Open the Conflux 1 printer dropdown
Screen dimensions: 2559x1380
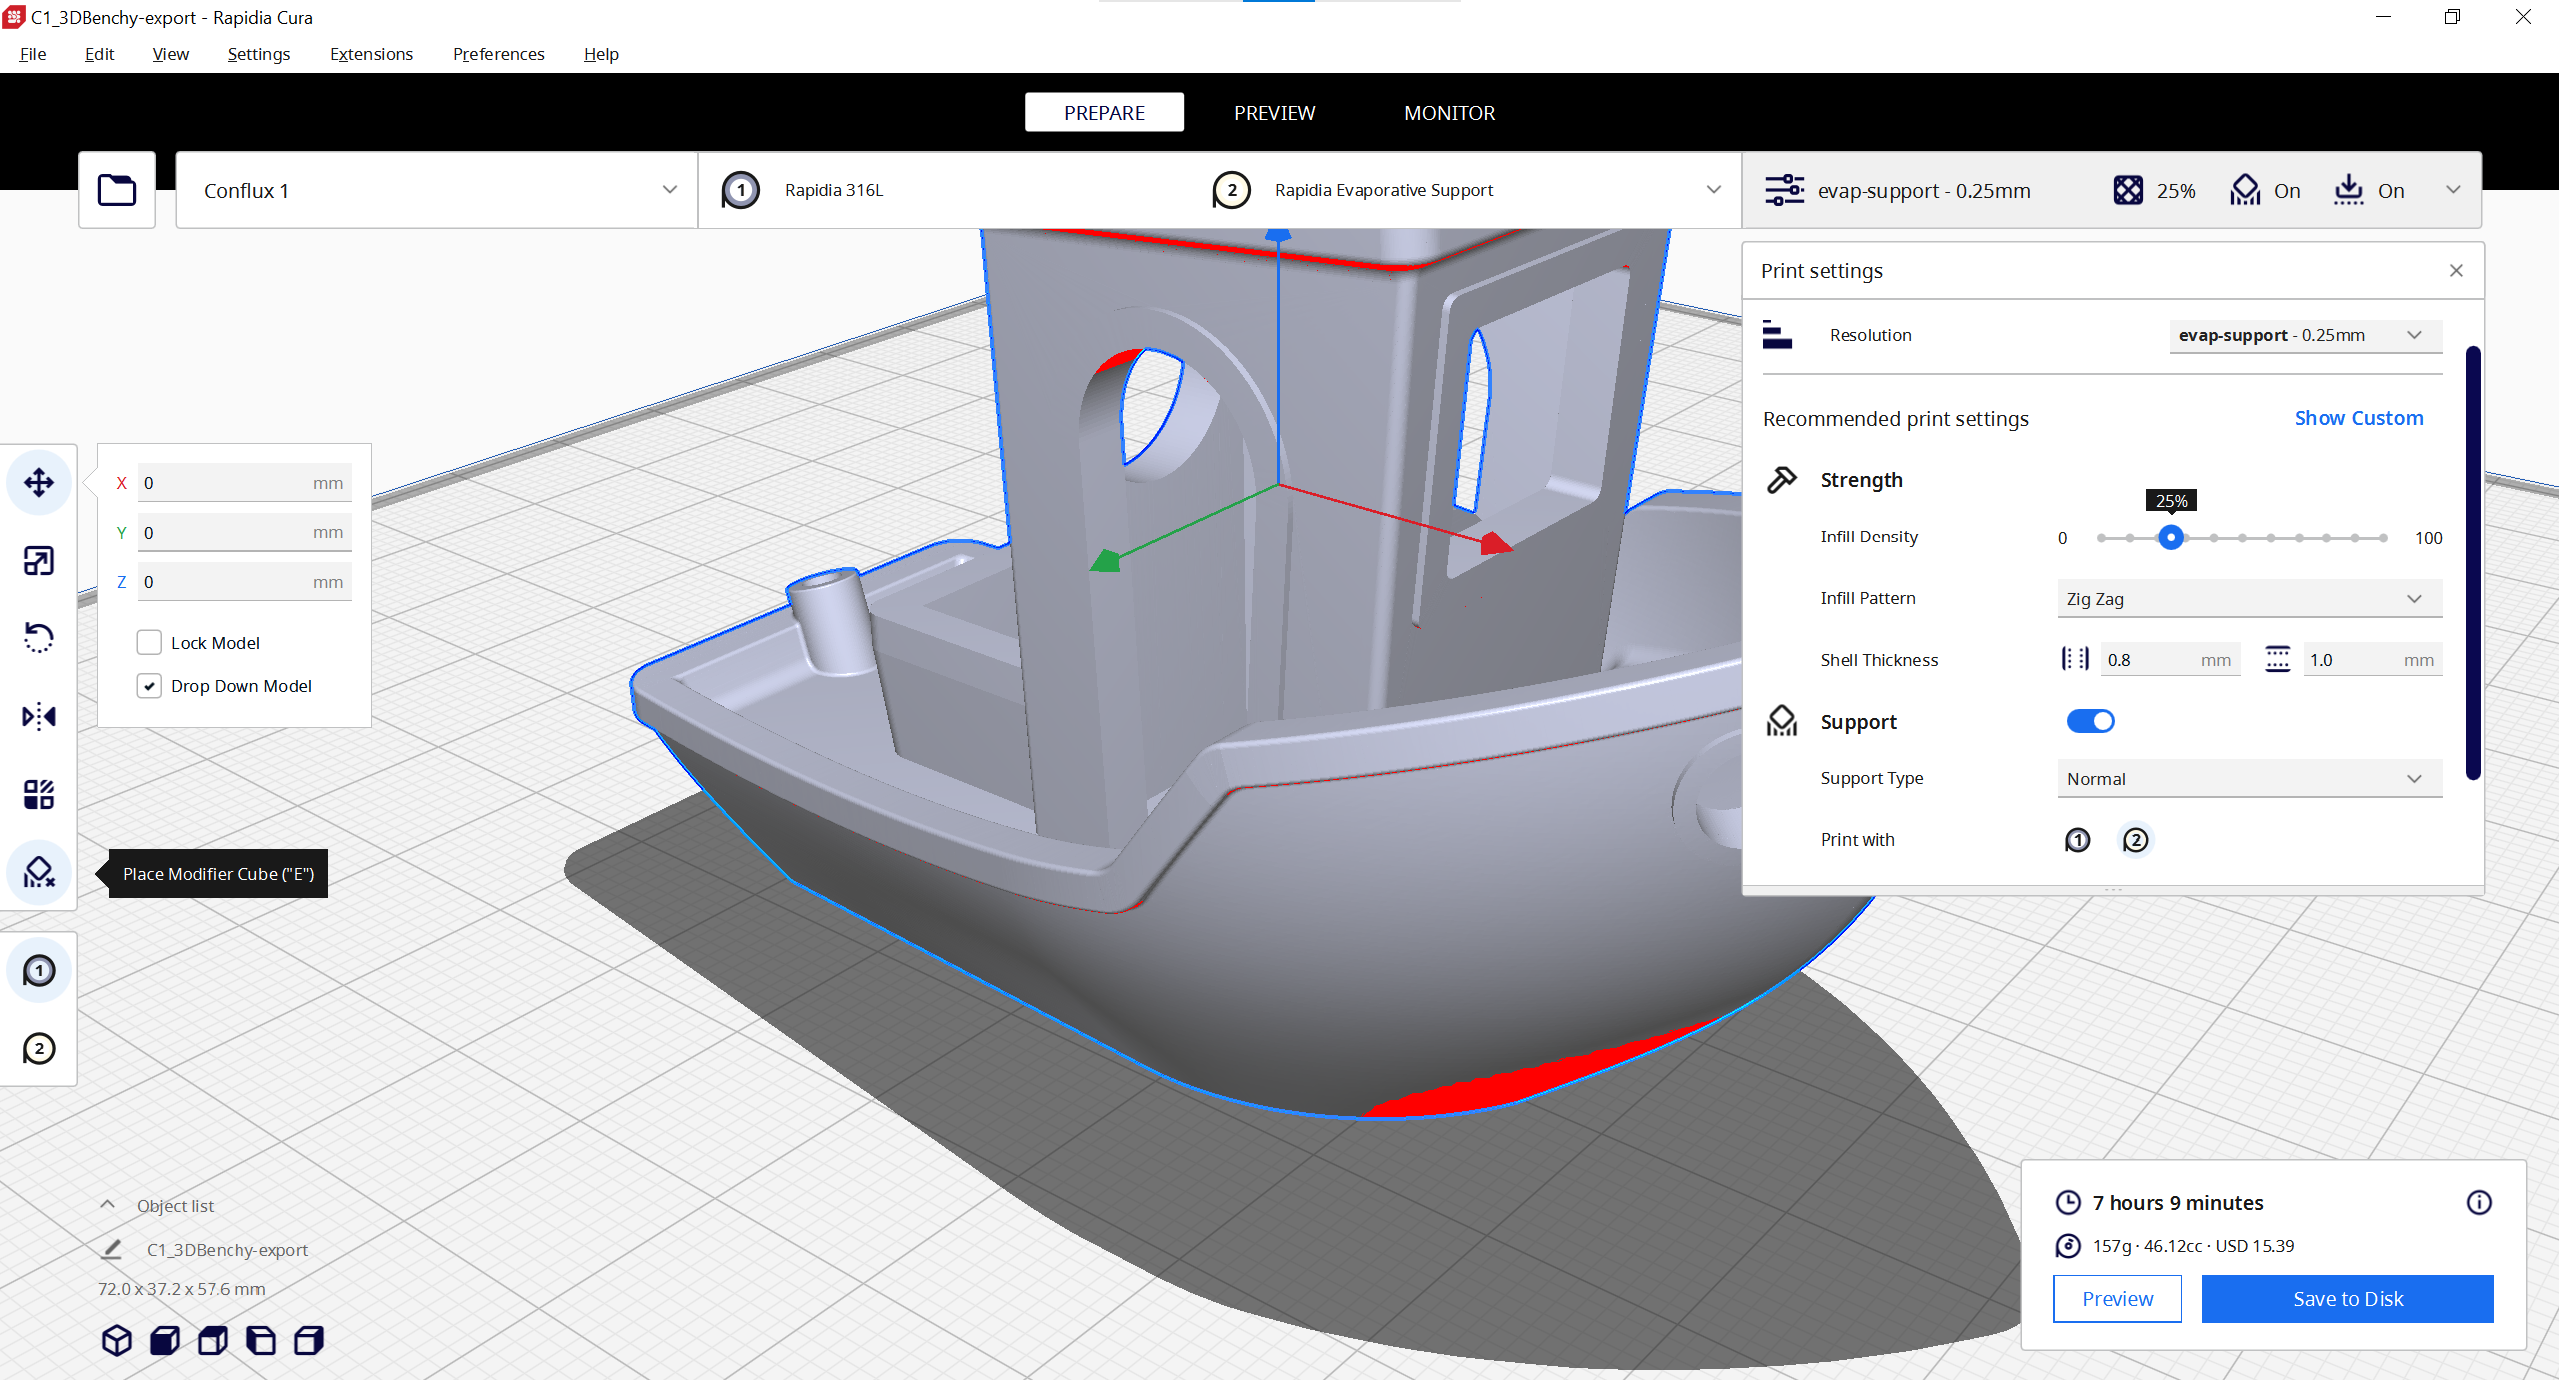coord(437,190)
